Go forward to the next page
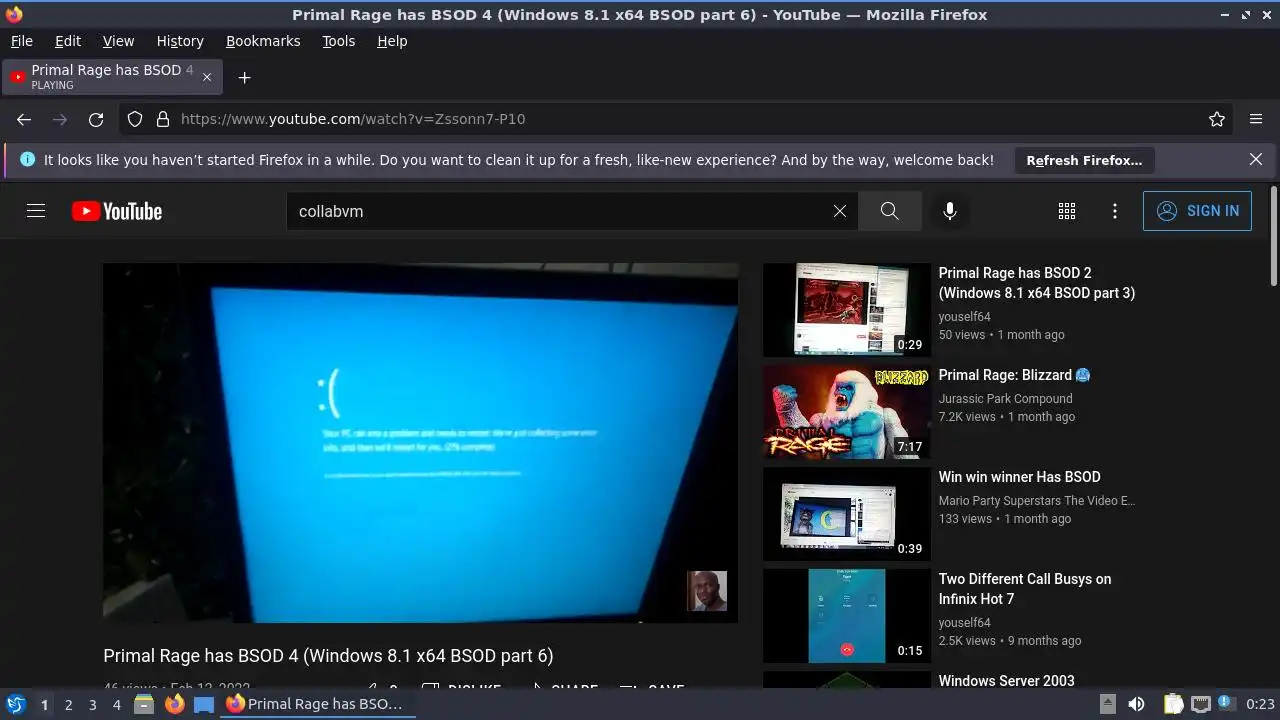 pos(60,119)
